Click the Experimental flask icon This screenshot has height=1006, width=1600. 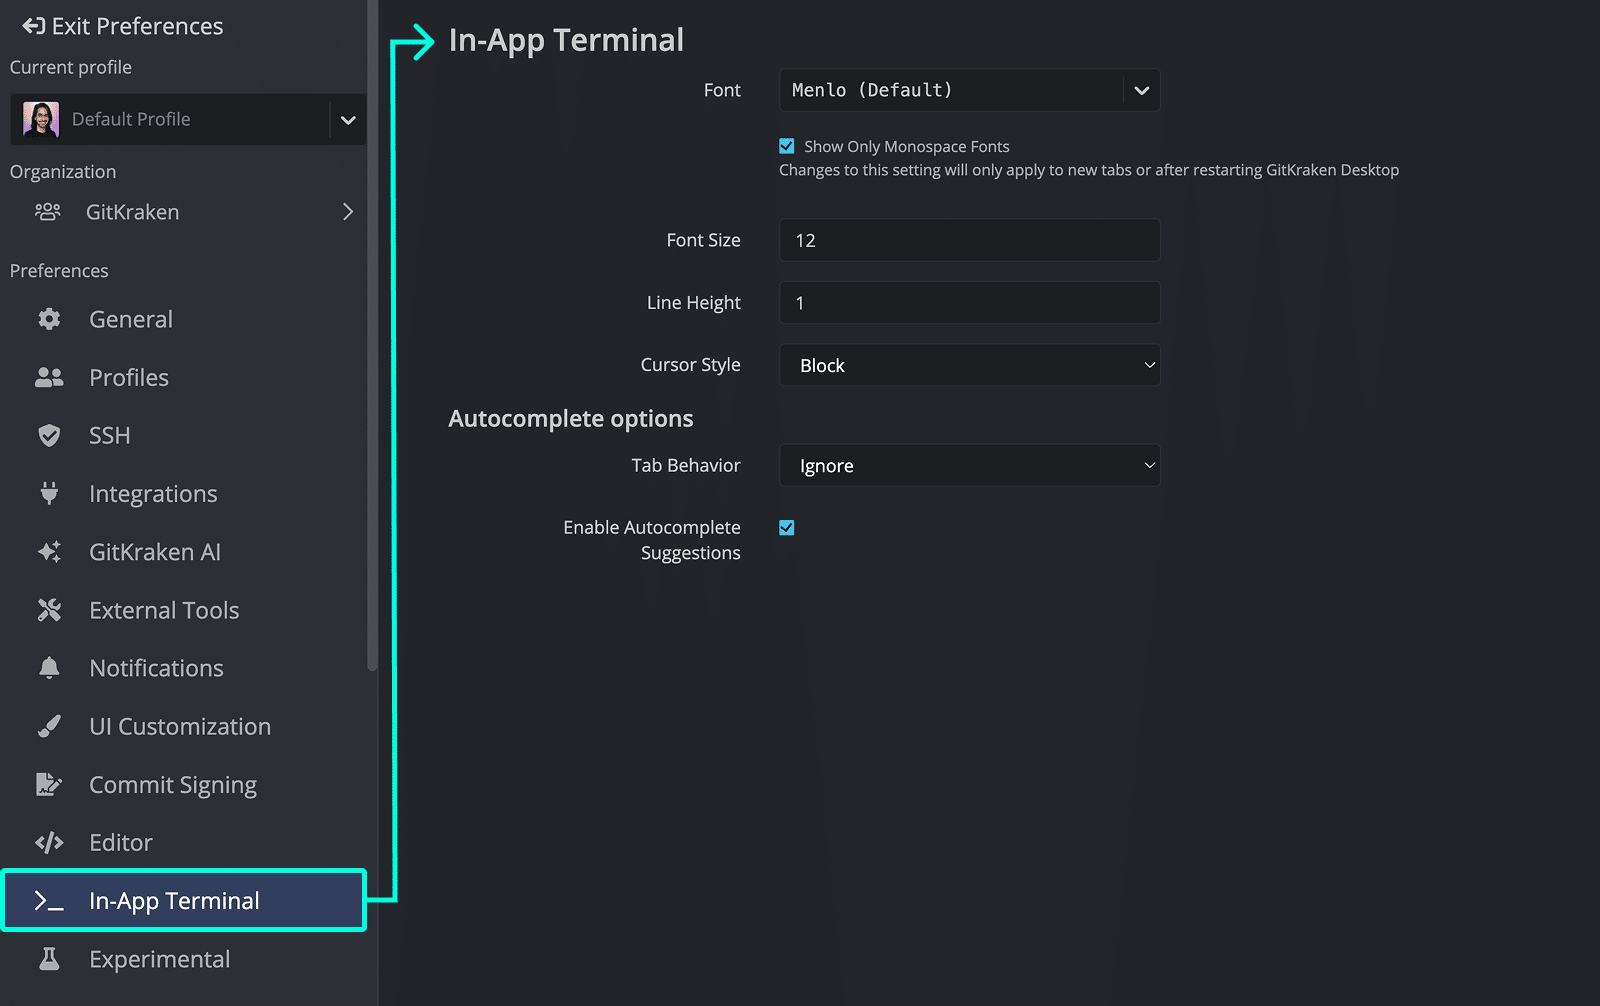coord(49,958)
